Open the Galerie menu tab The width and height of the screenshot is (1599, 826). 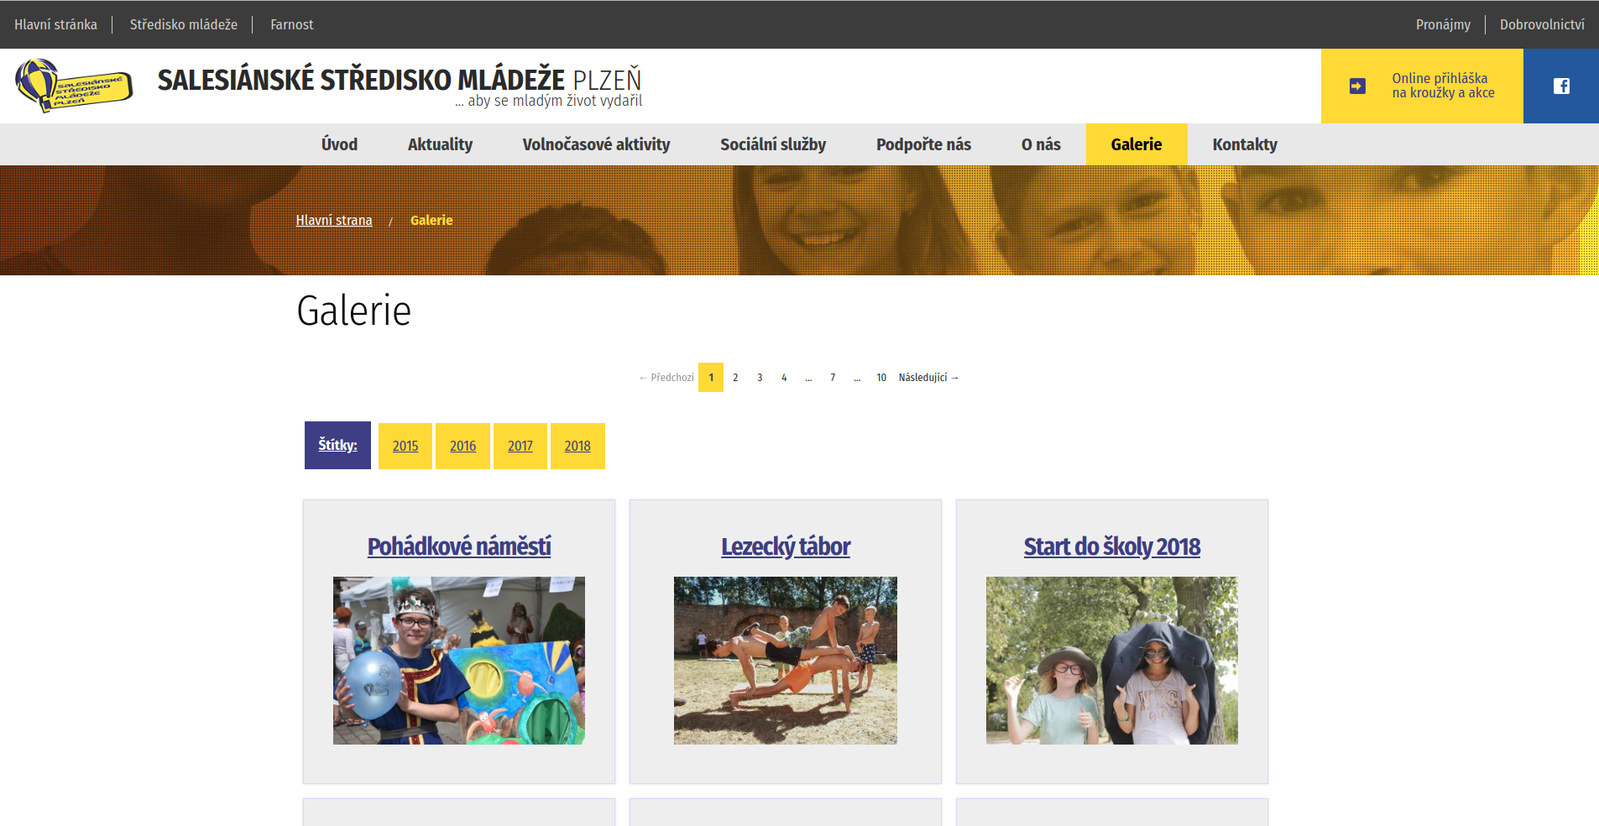coord(1136,144)
